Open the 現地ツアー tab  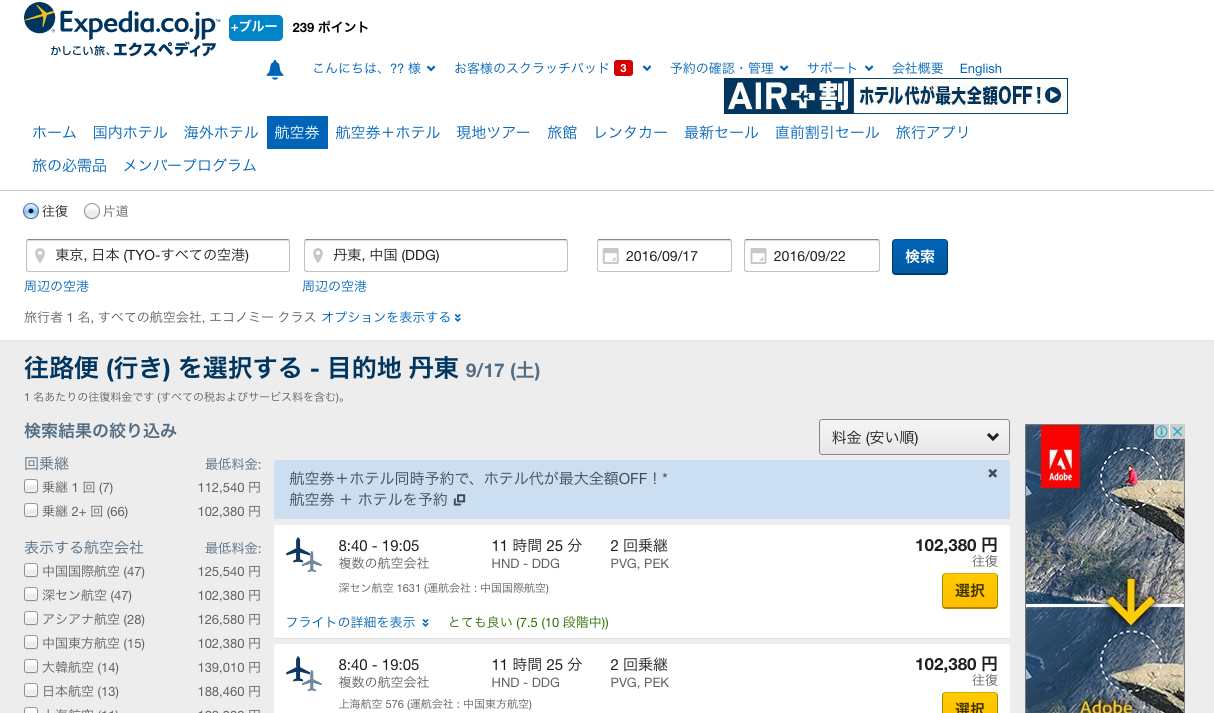click(x=494, y=132)
